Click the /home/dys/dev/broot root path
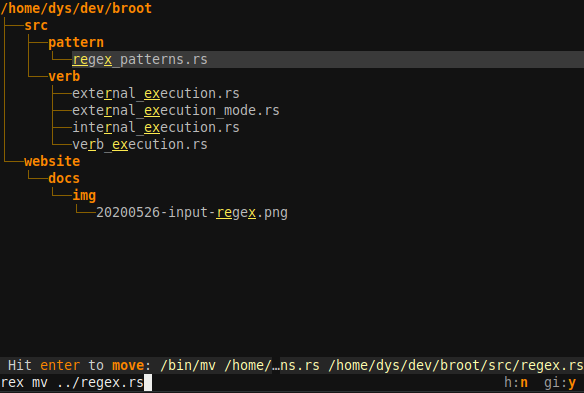 (76, 8)
